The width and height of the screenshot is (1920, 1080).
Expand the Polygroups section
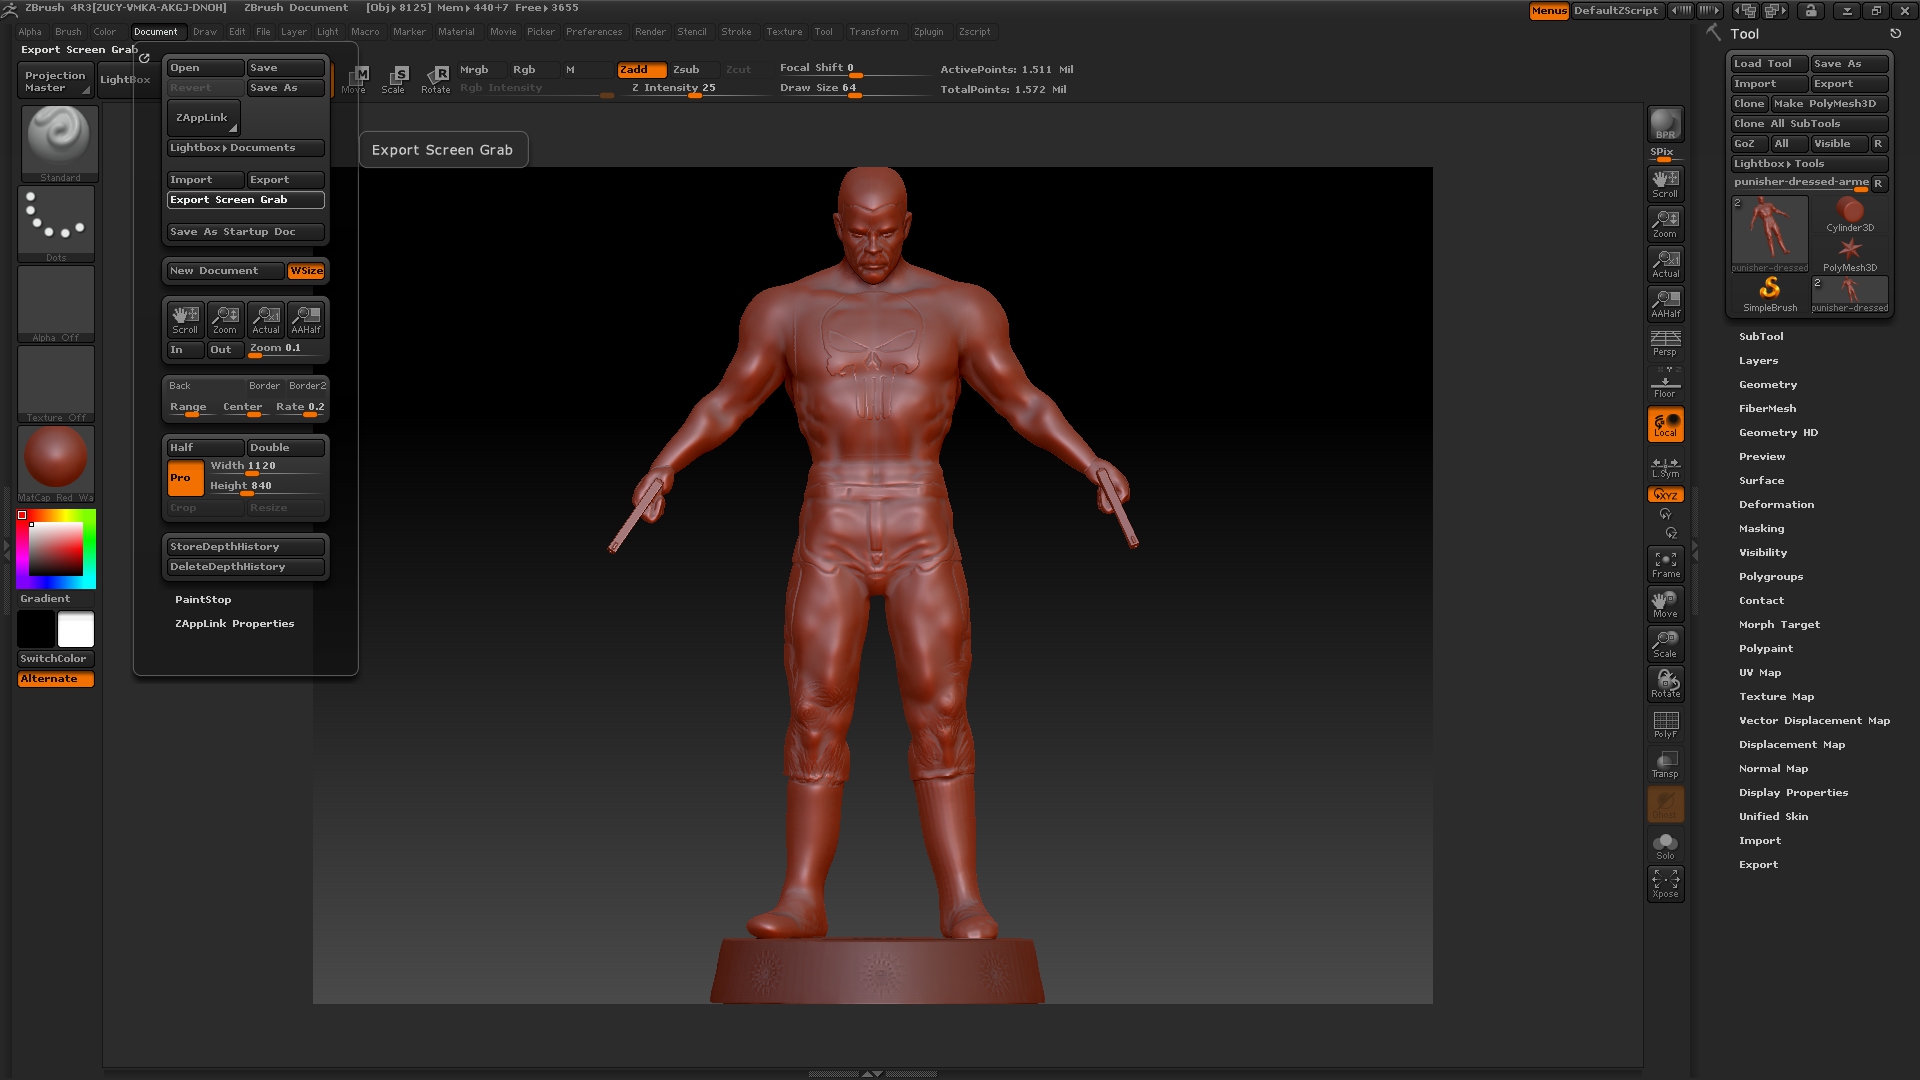(1770, 577)
